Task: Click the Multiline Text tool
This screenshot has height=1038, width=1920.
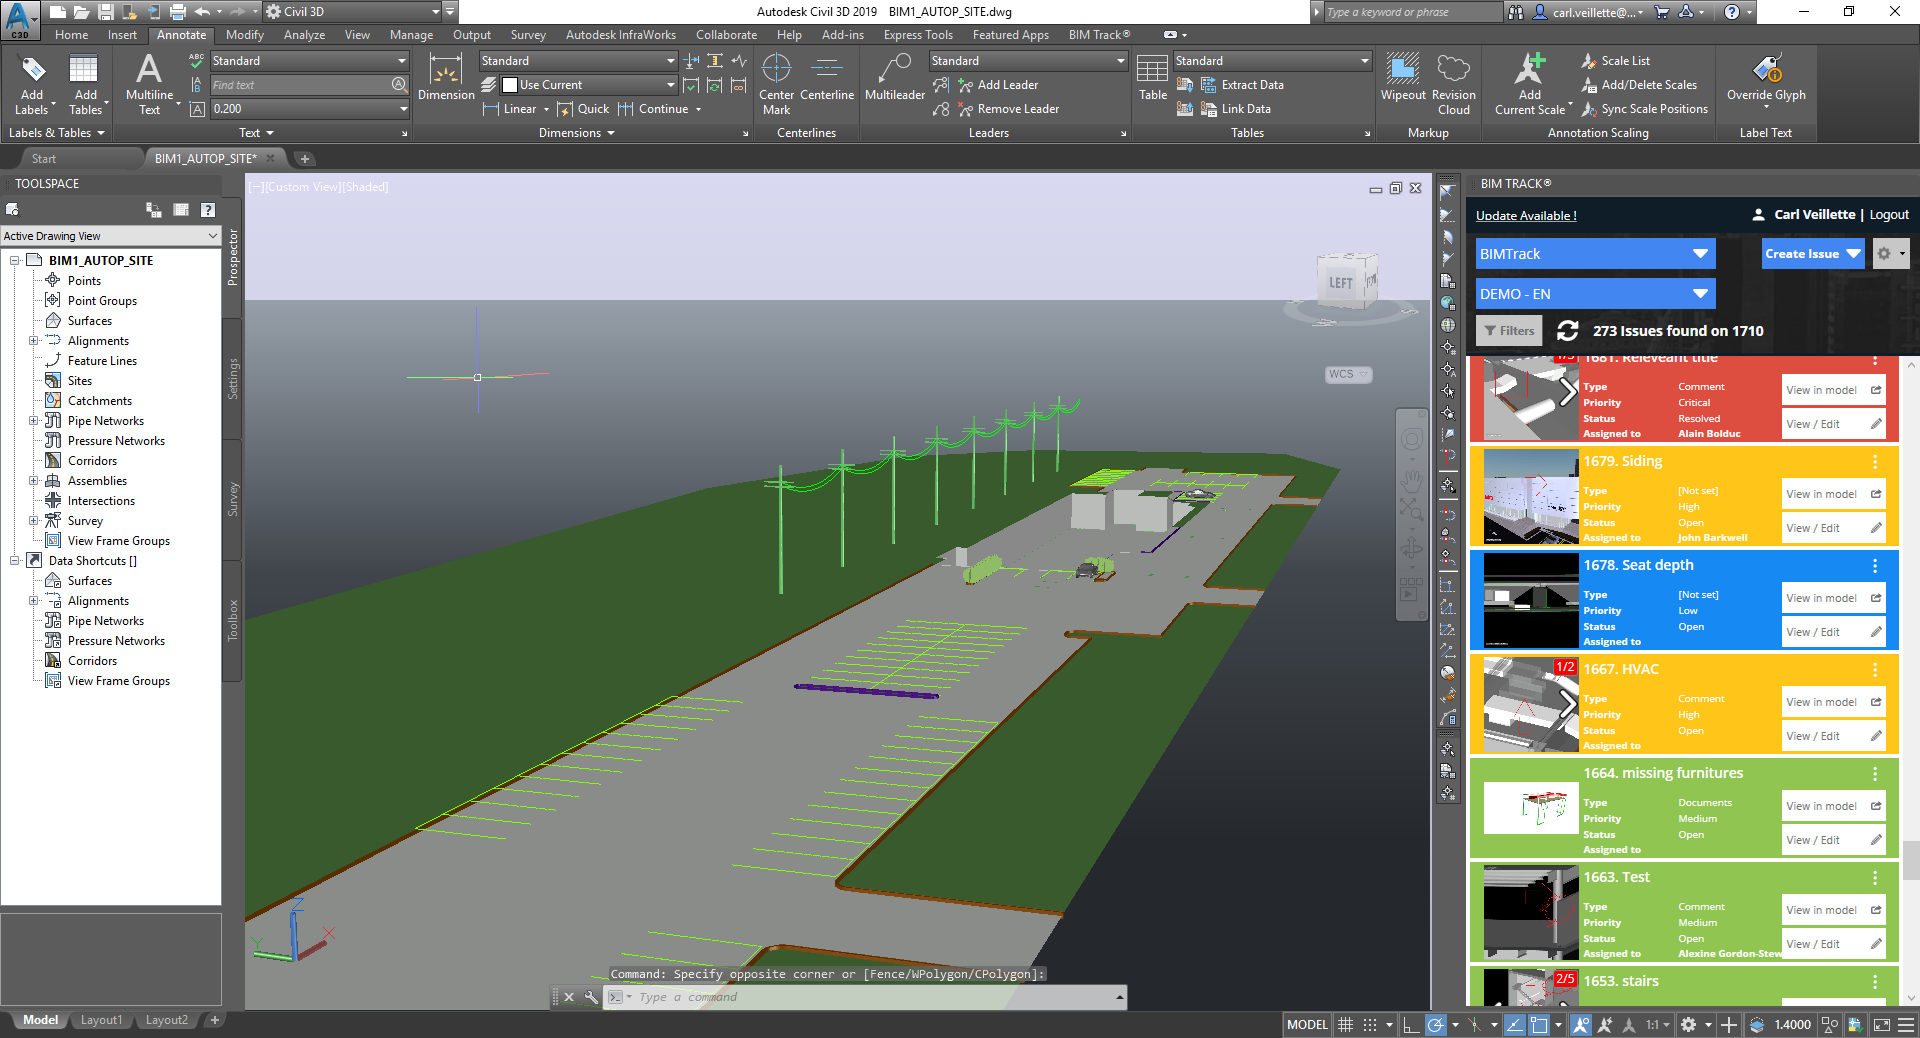Action: (x=149, y=84)
